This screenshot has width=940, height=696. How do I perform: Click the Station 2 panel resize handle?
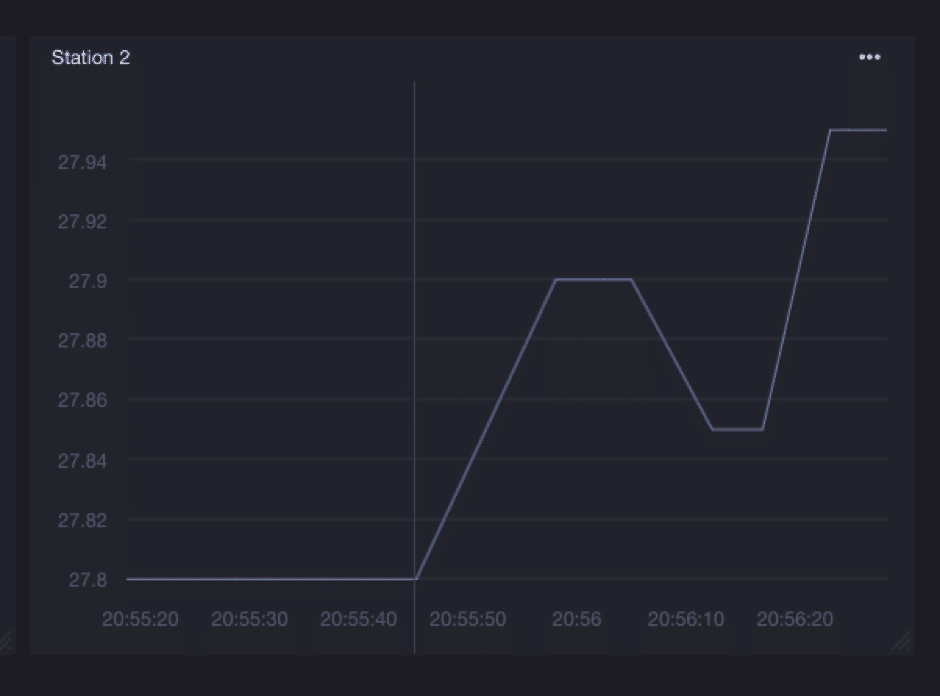(901, 640)
